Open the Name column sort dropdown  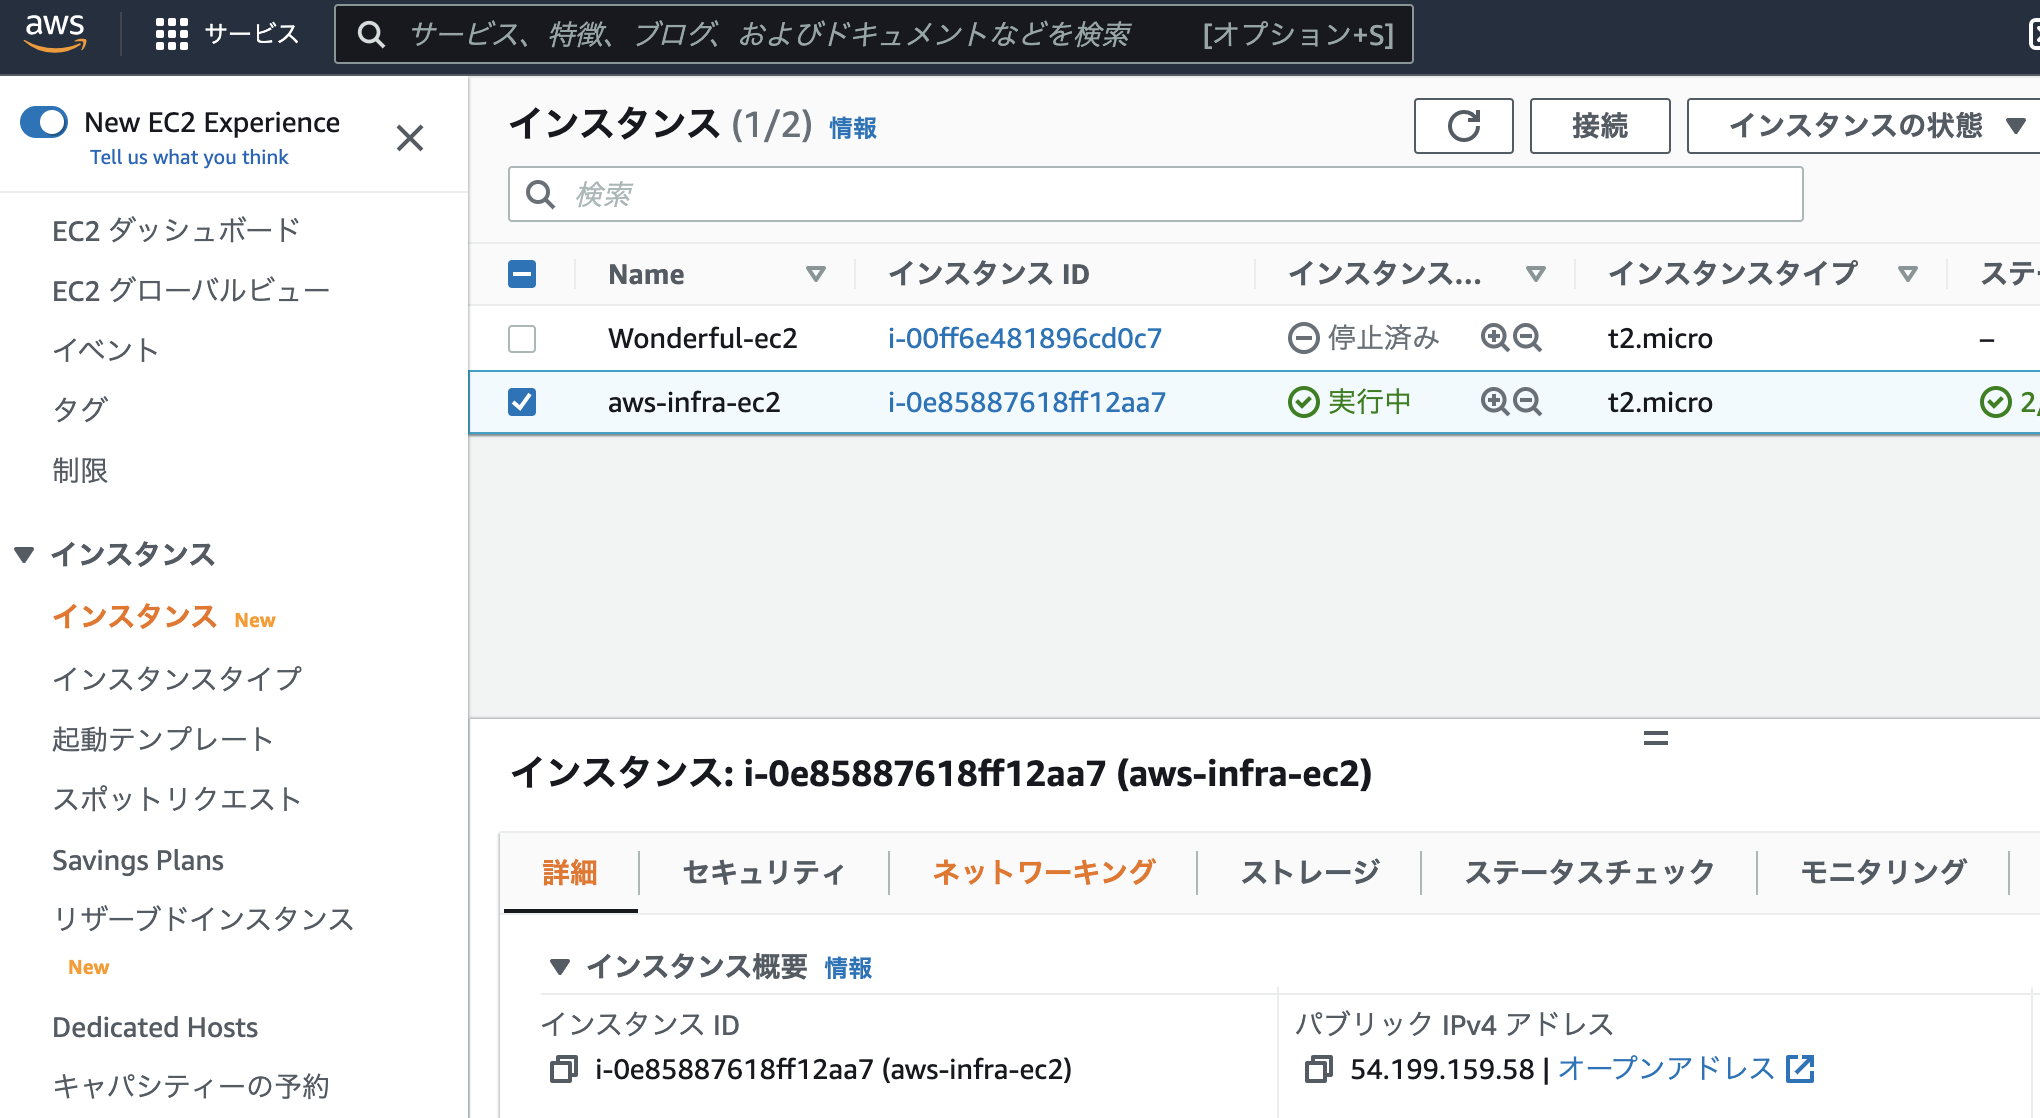(817, 273)
